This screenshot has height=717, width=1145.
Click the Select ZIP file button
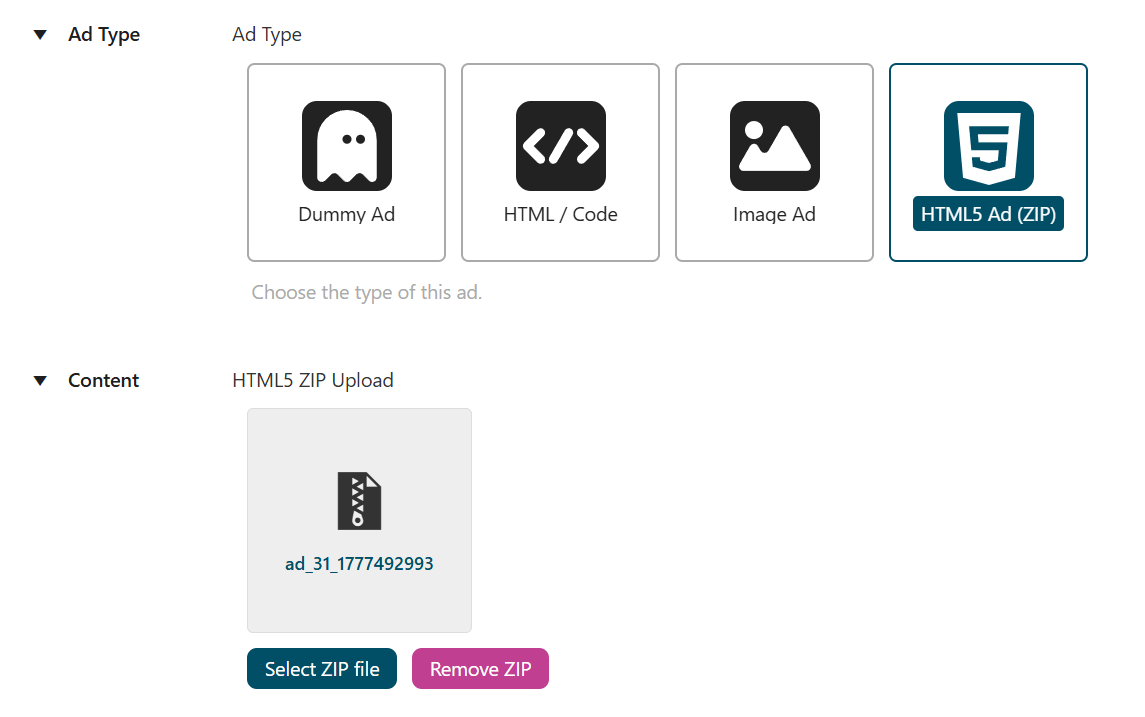coord(322,669)
